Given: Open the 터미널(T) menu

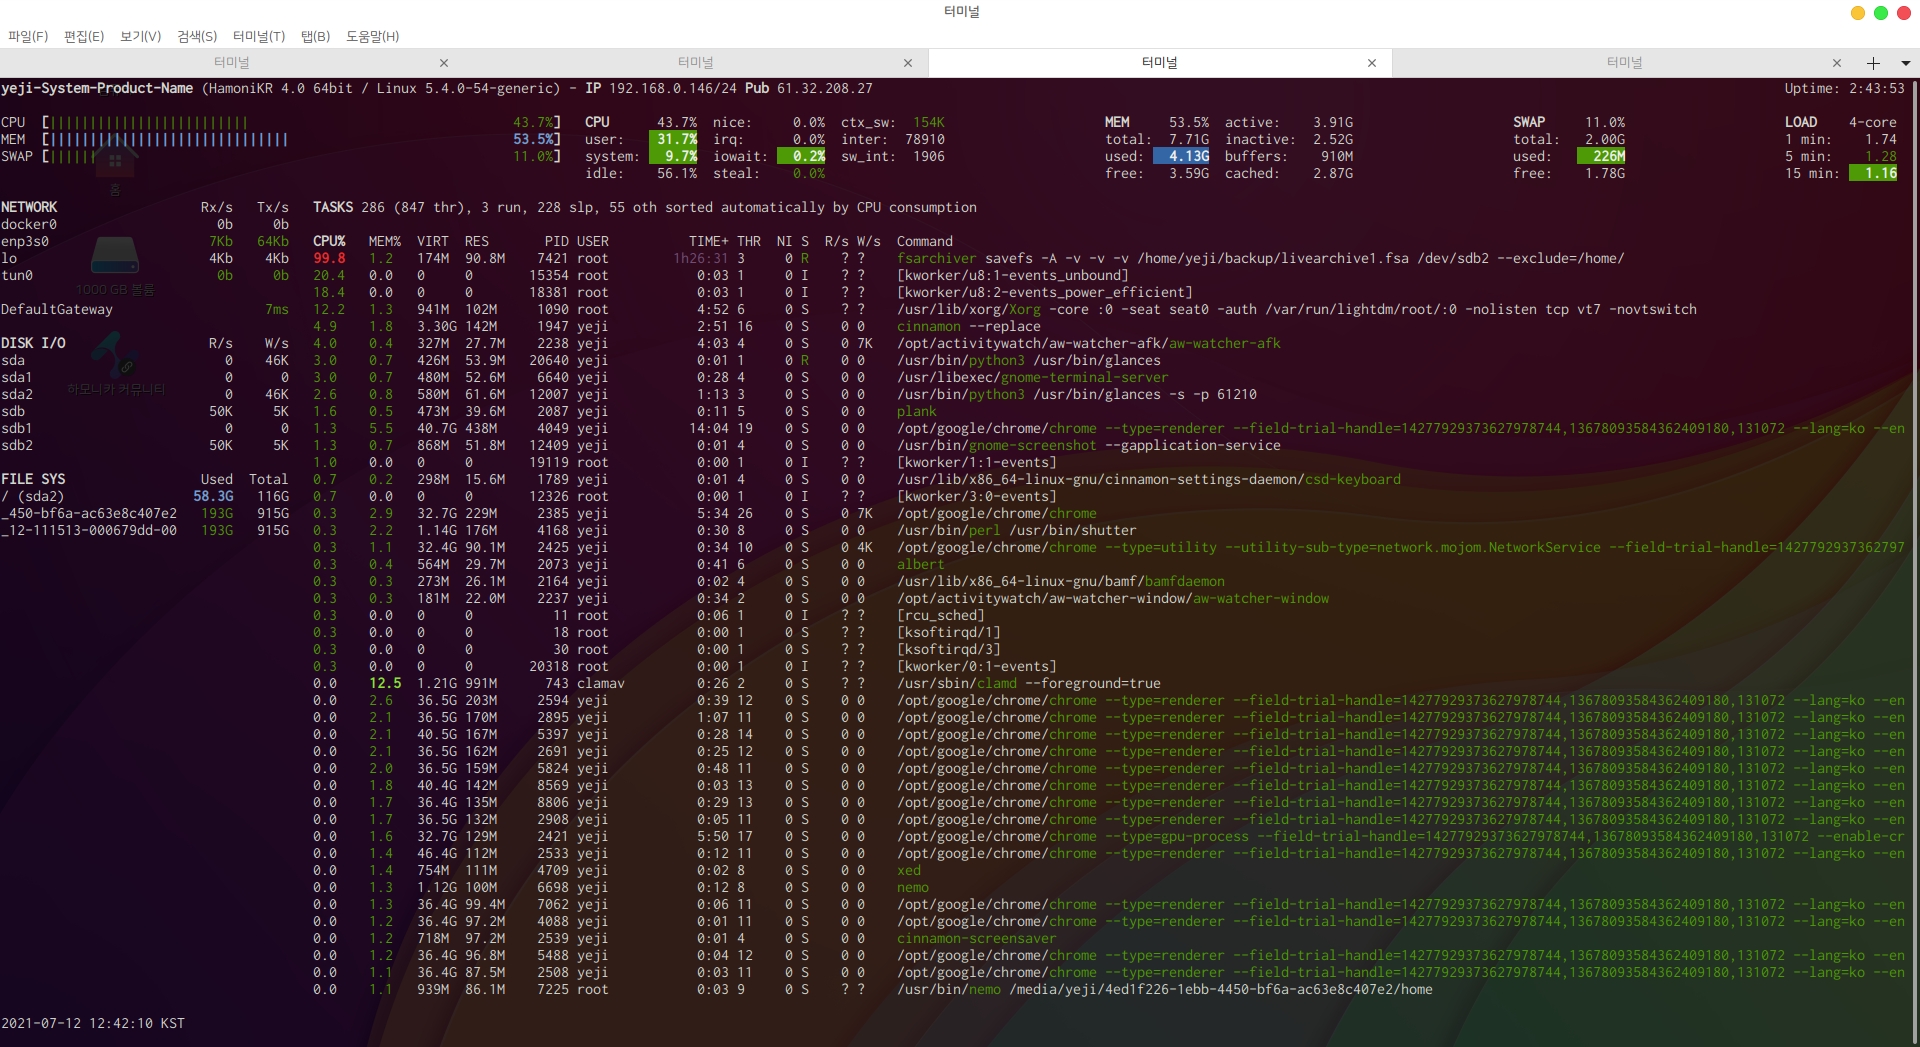Looking at the screenshot, I should click(259, 36).
